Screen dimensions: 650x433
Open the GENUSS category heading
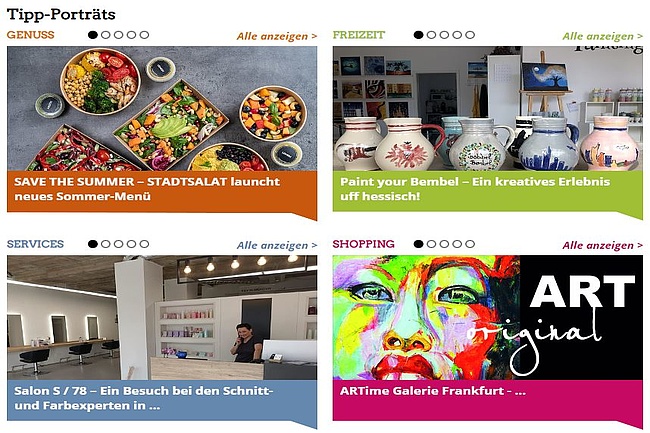[x=31, y=35]
